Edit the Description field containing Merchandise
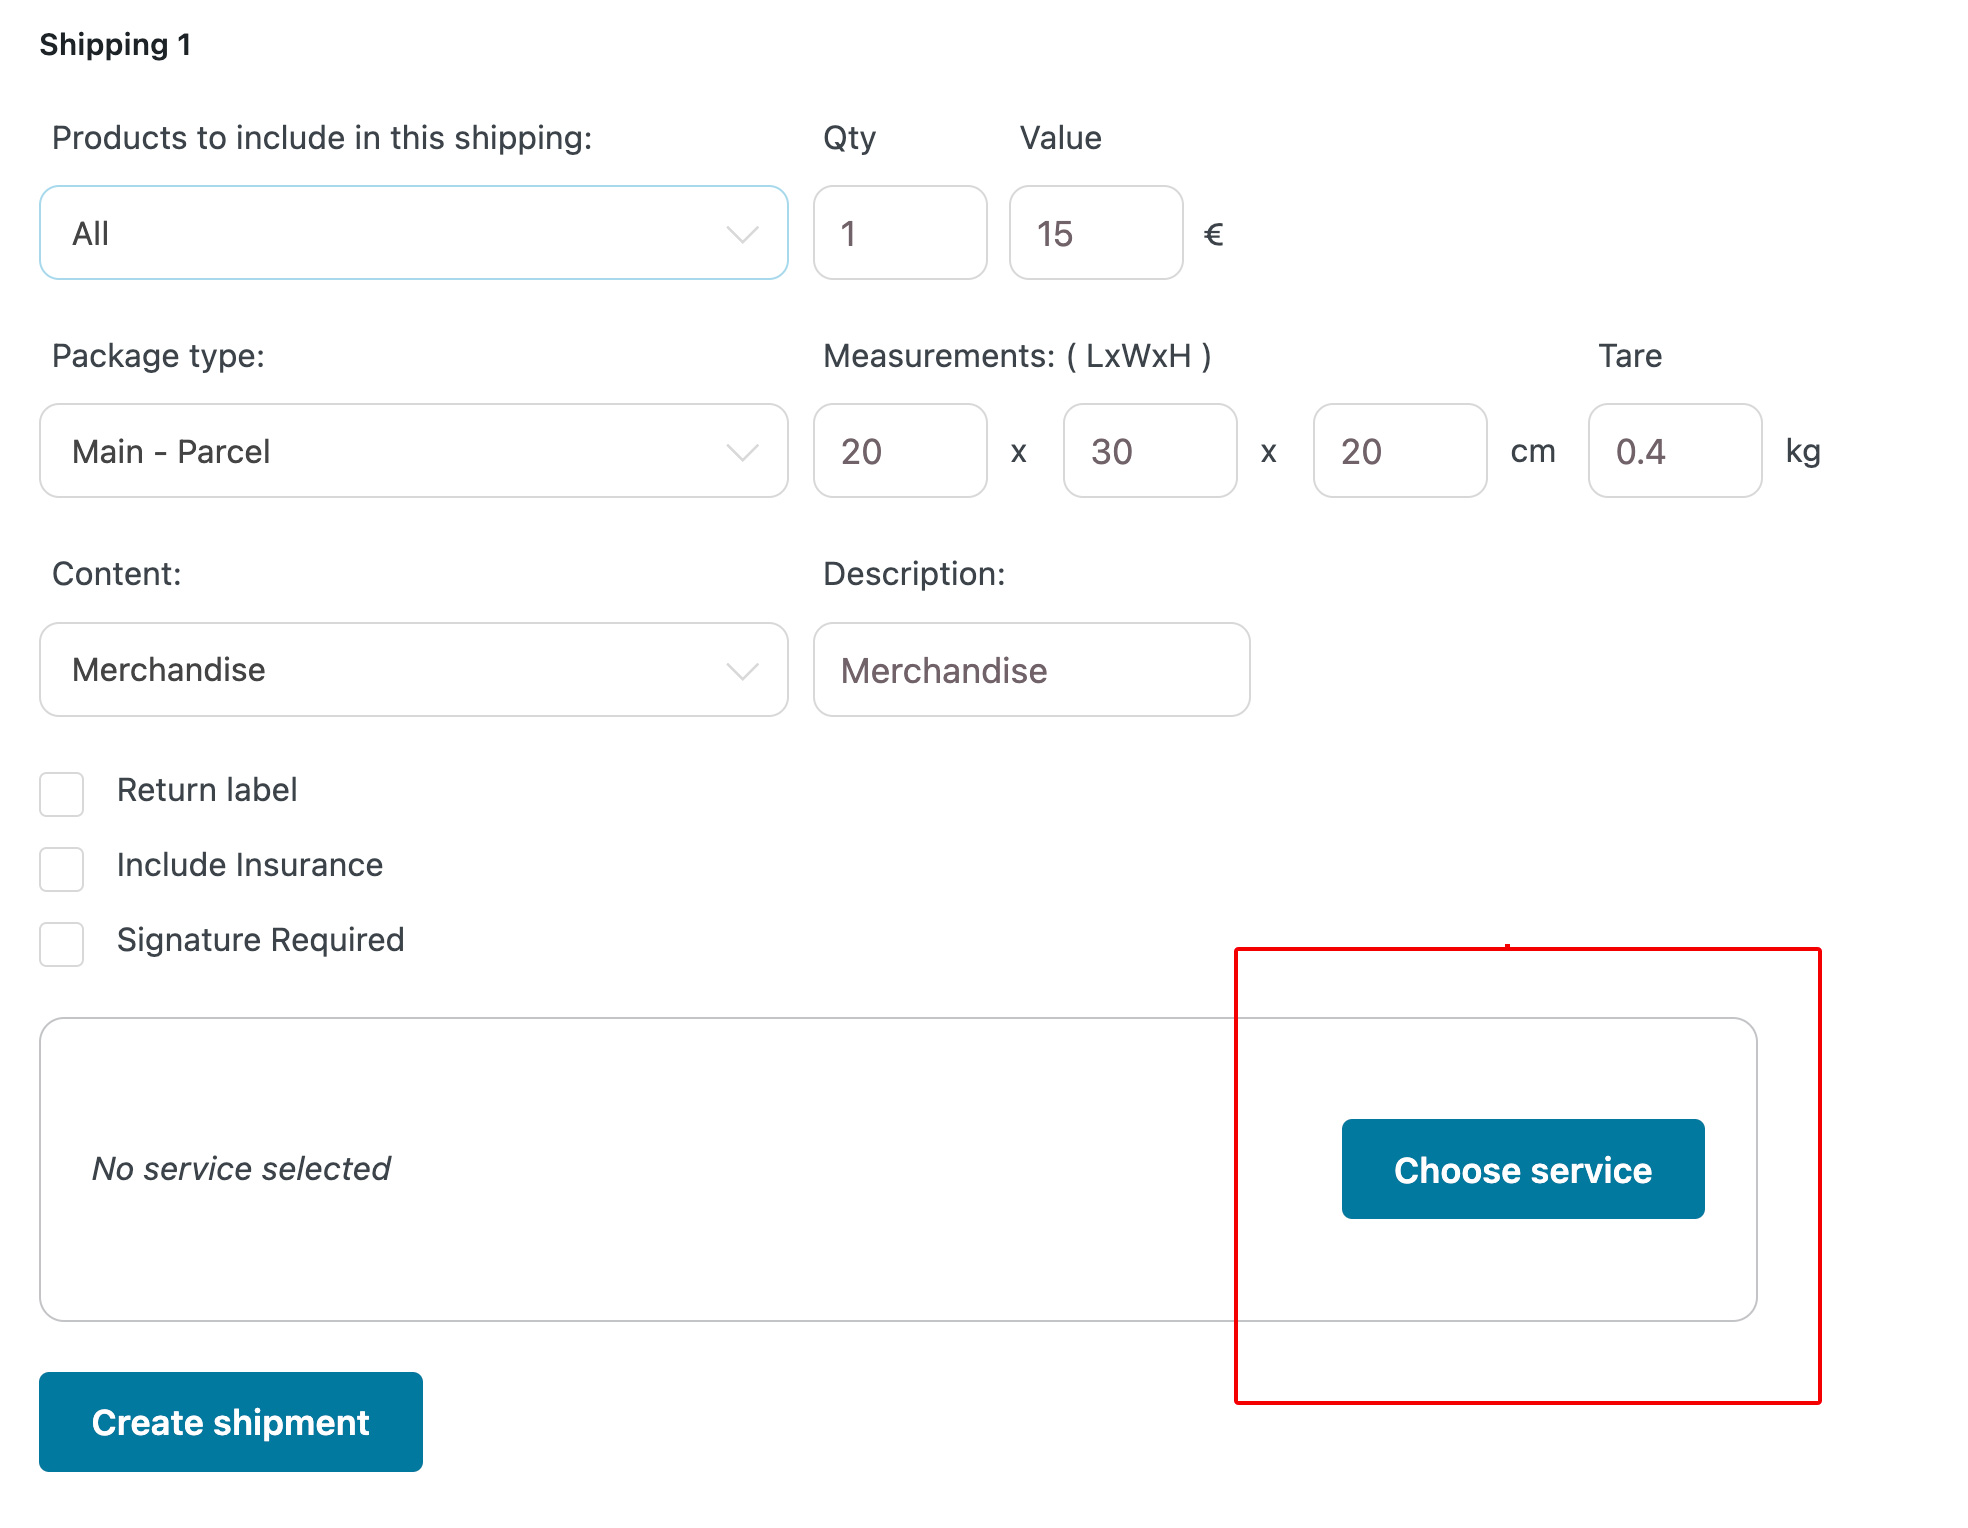The width and height of the screenshot is (1968, 1528). pos(1030,670)
